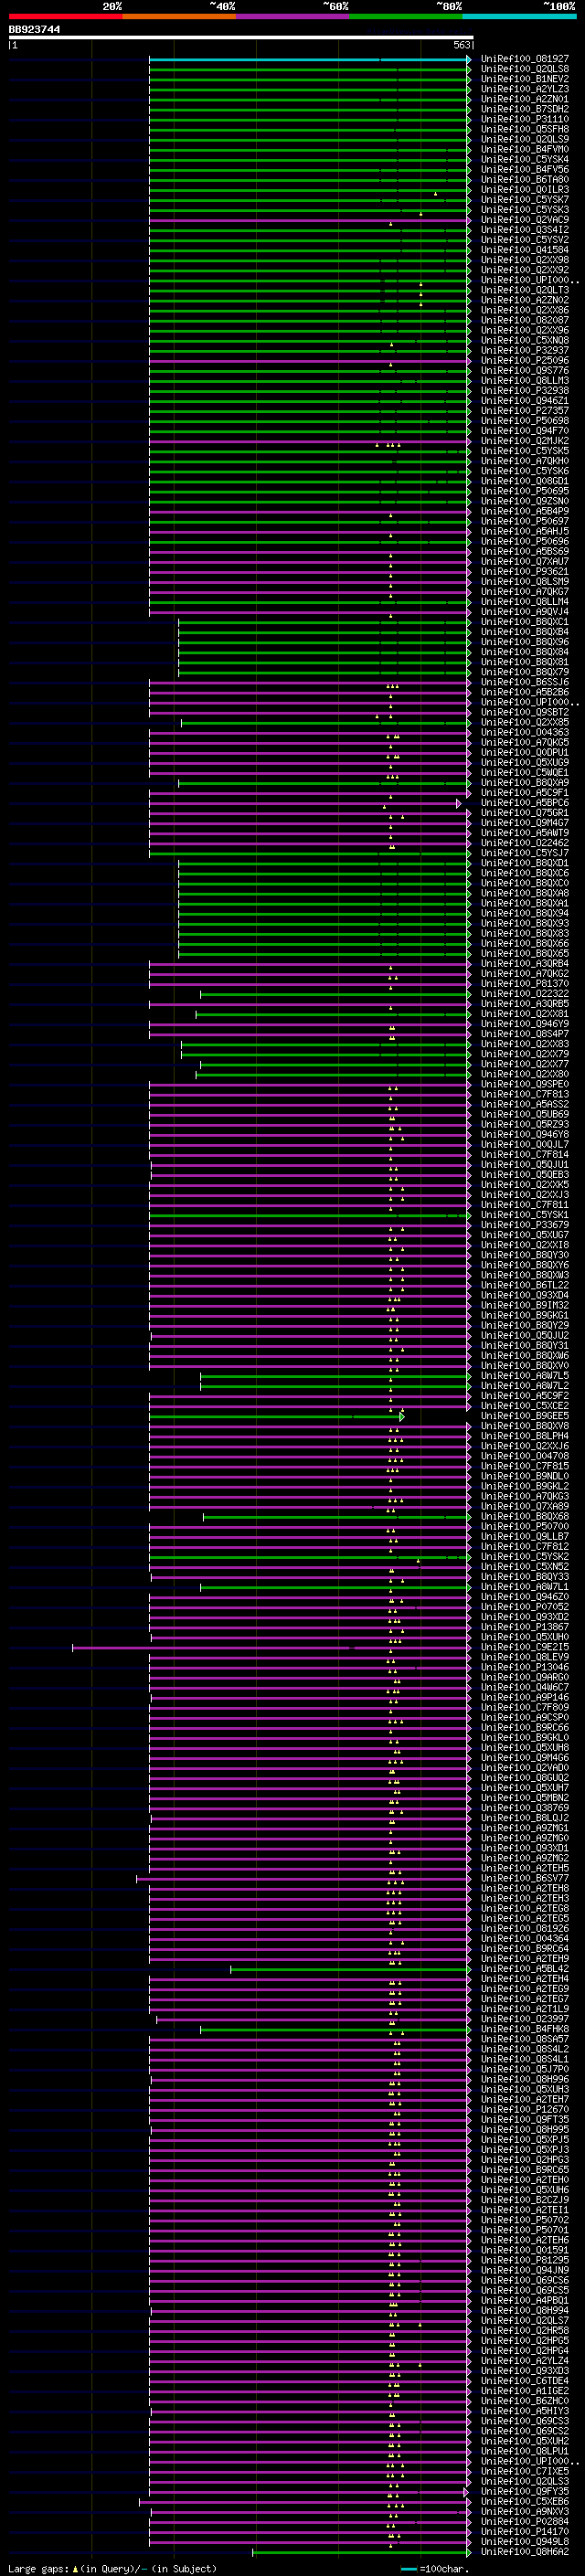585x2576 pixels.
Task: Click the =100char. scale legend
Action: pos(434,2569)
